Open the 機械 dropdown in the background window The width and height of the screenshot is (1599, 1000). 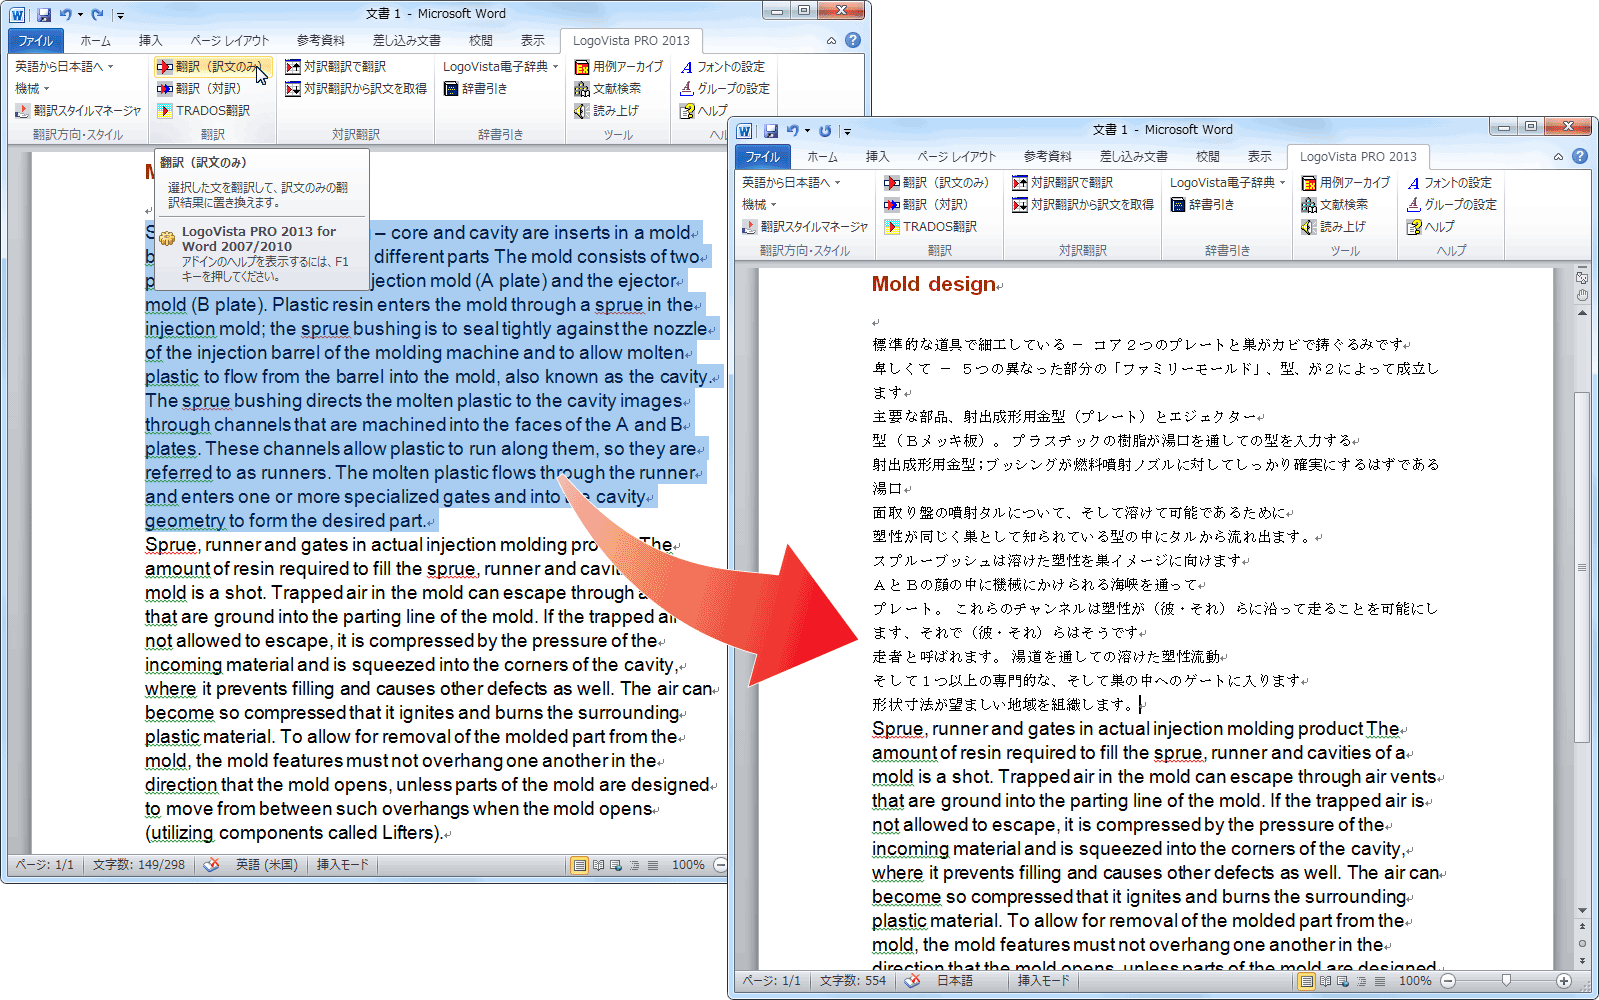click(33, 89)
